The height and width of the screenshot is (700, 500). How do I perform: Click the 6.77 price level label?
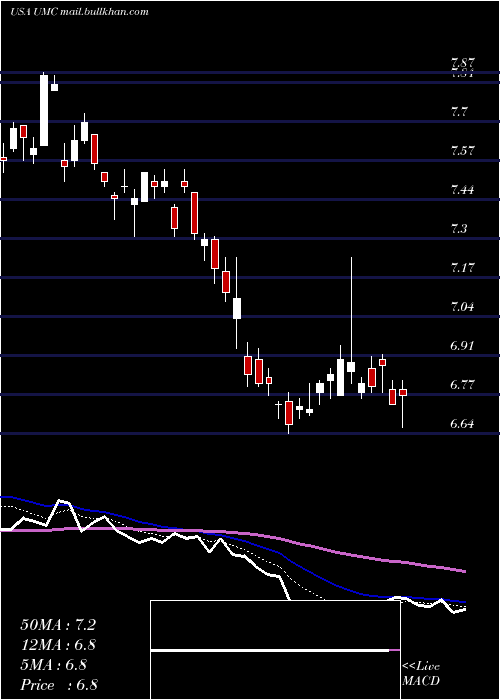462,385
